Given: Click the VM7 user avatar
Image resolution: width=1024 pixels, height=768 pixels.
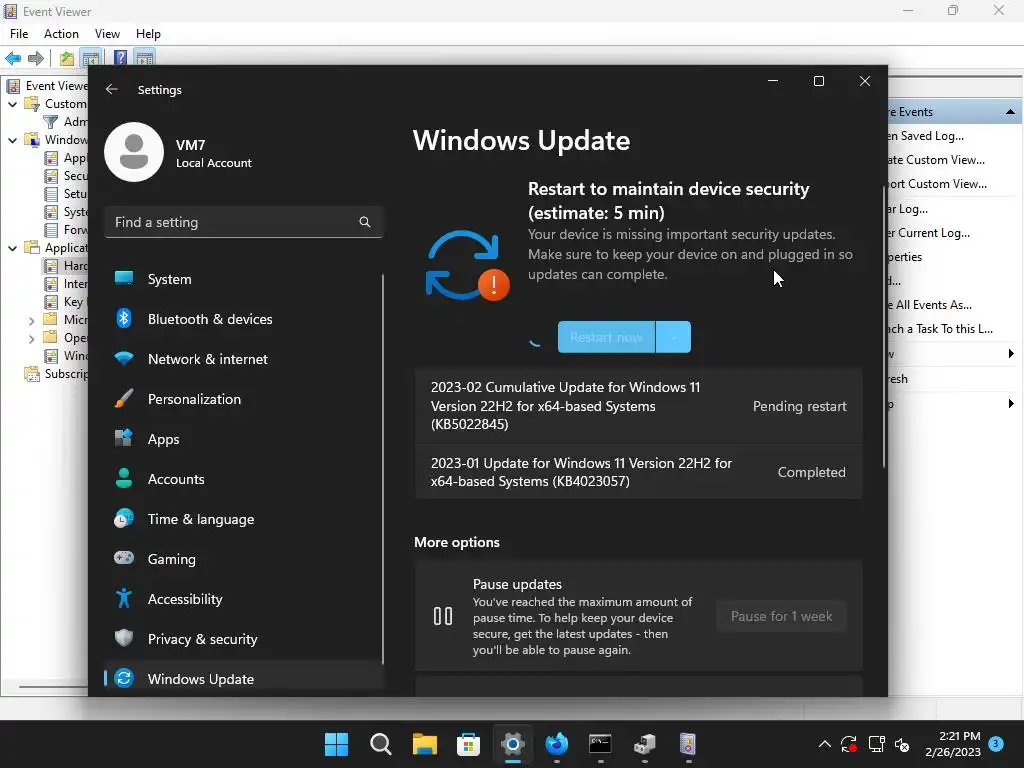Looking at the screenshot, I should click(134, 152).
